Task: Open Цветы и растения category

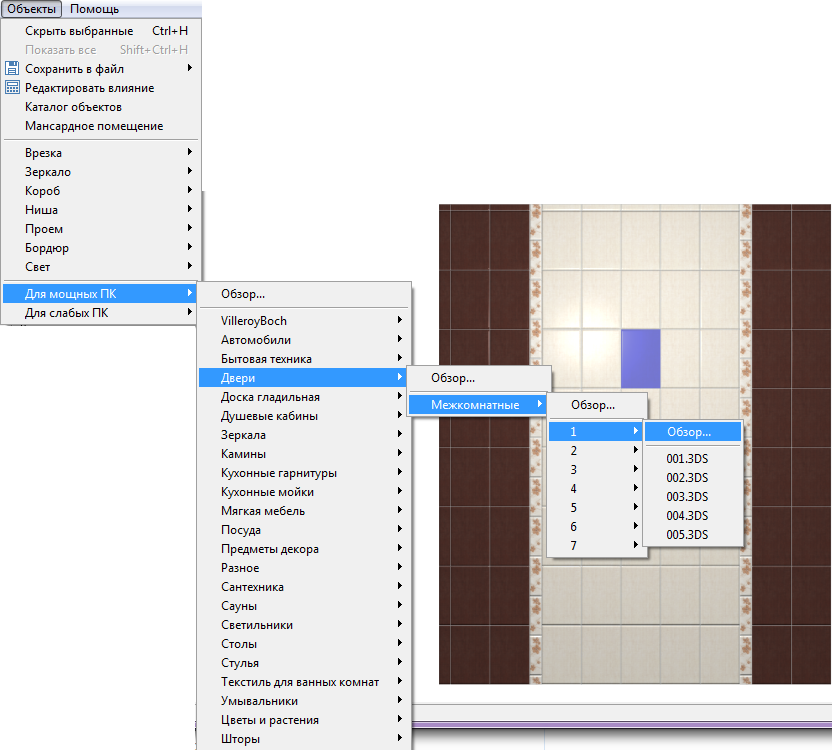Action: pos(304,720)
